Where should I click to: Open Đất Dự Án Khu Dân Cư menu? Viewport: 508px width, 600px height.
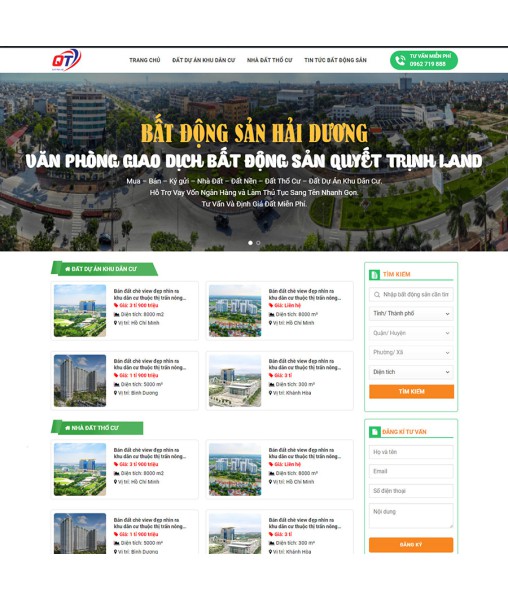204,60
